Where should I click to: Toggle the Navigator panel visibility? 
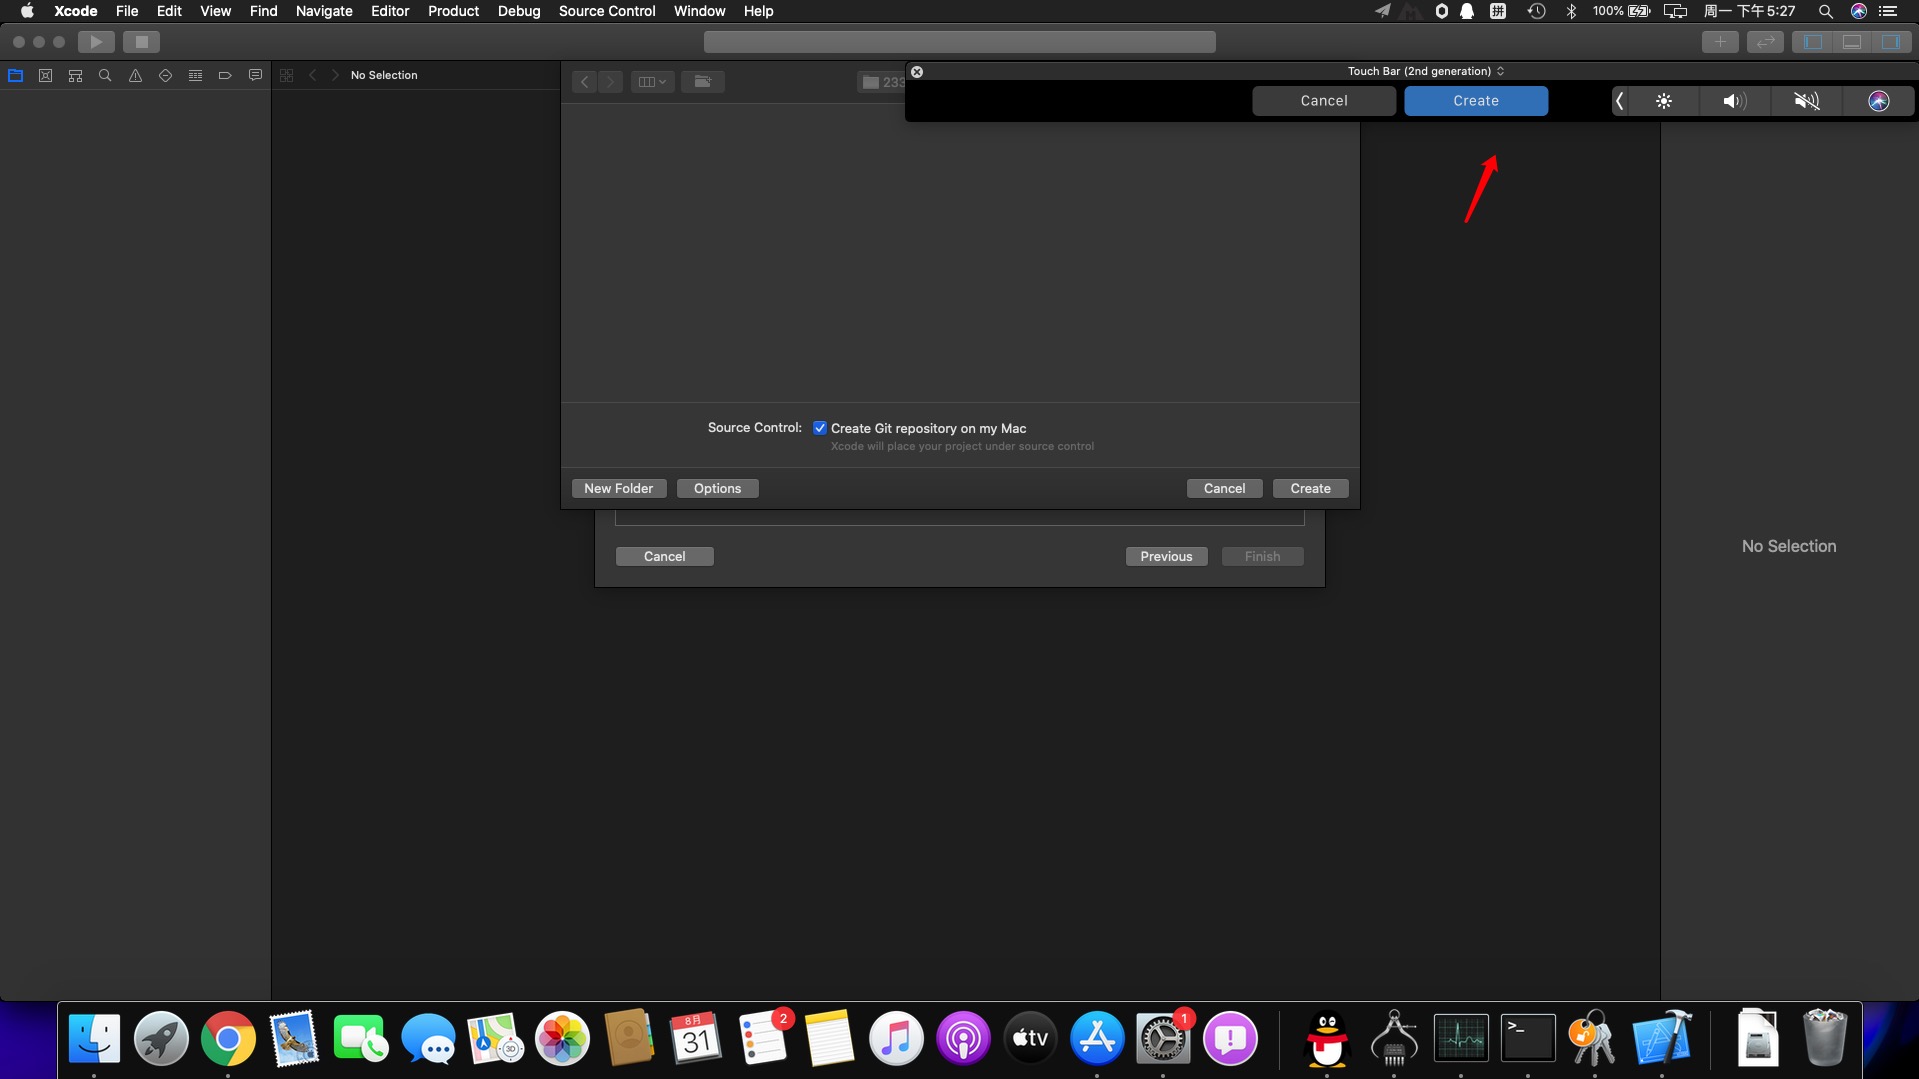click(x=1813, y=42)
